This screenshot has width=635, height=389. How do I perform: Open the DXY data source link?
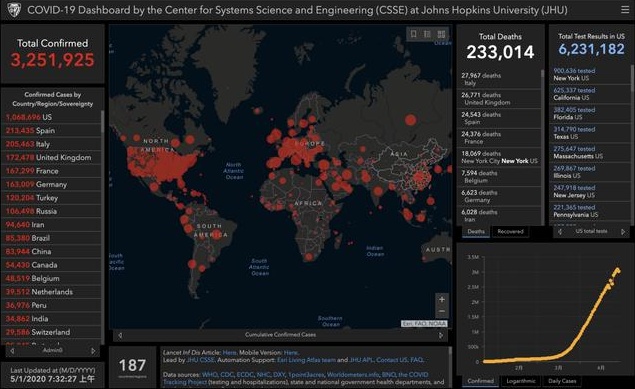(279, 375)
